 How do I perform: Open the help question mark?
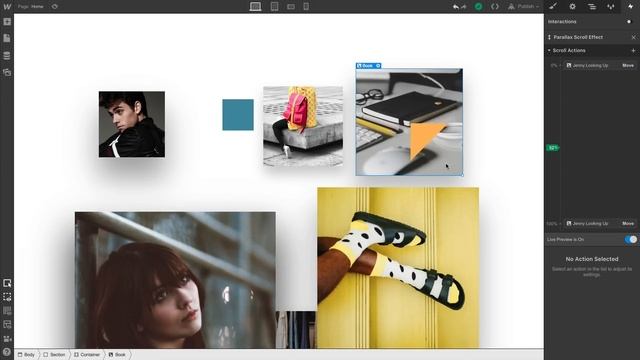[x=7, y=351]
